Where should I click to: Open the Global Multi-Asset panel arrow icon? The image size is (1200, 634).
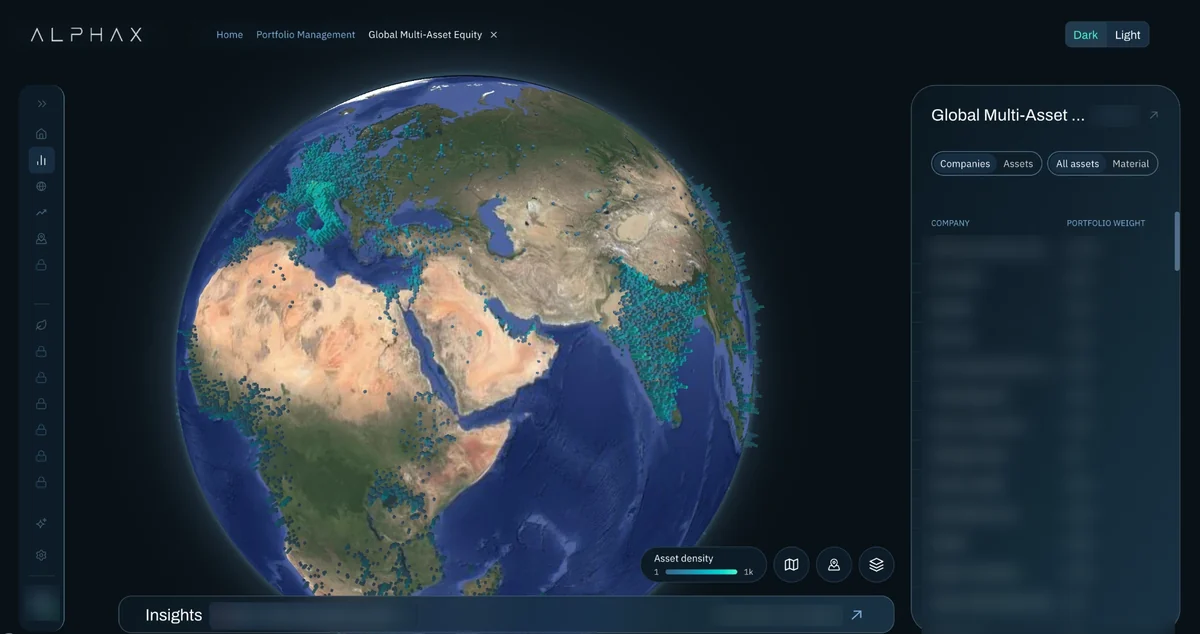point(1153,115)
